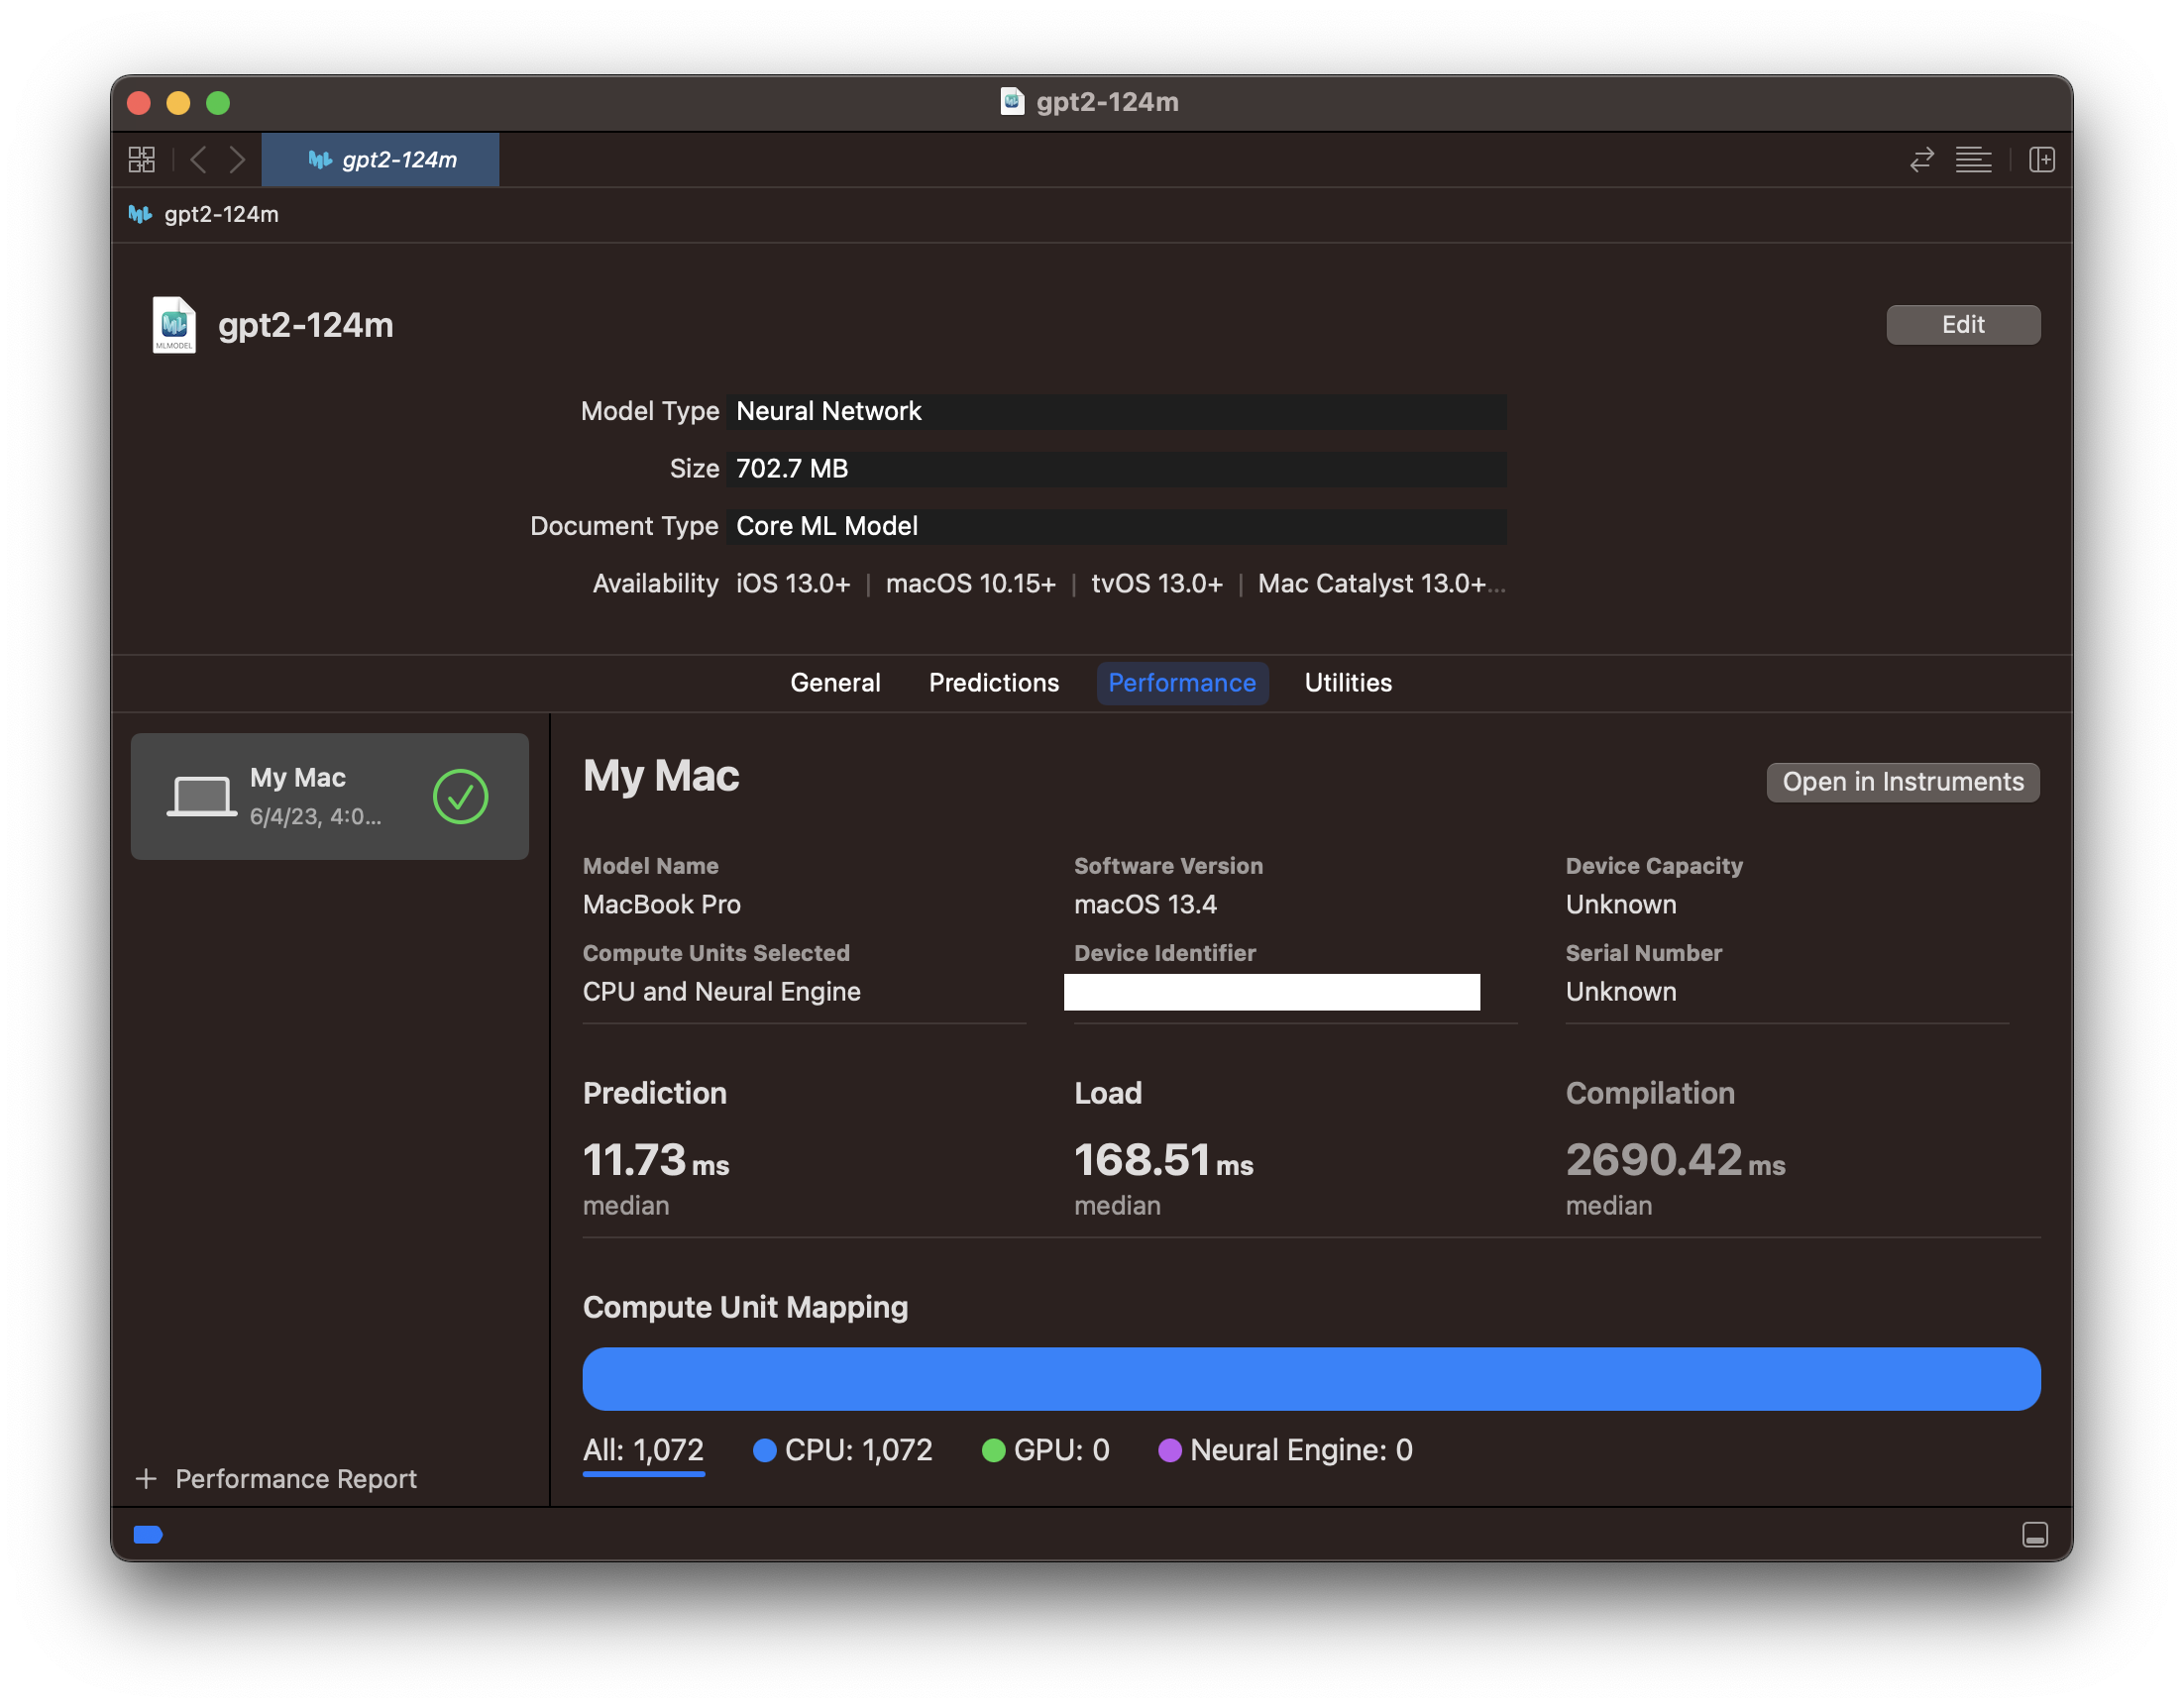Open the Predictions tab
Image resolution: width=2184 pixels, height=1708 pixels.
pyautogui.click(x=993, y=683)
